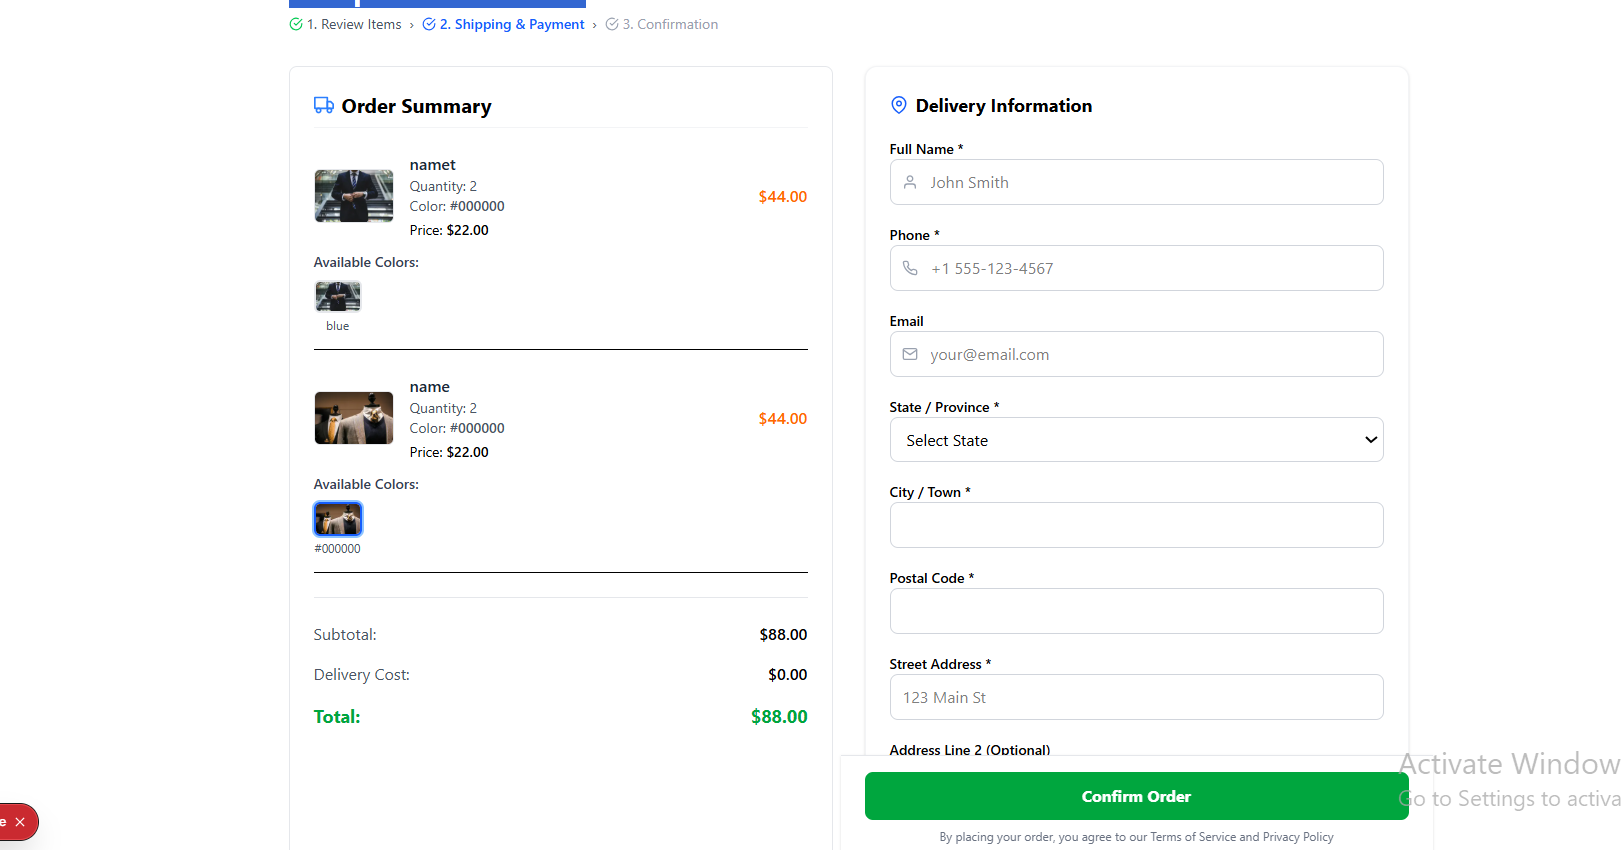
Task: Click the truck icon beside Order Summary
Action: 324,105
